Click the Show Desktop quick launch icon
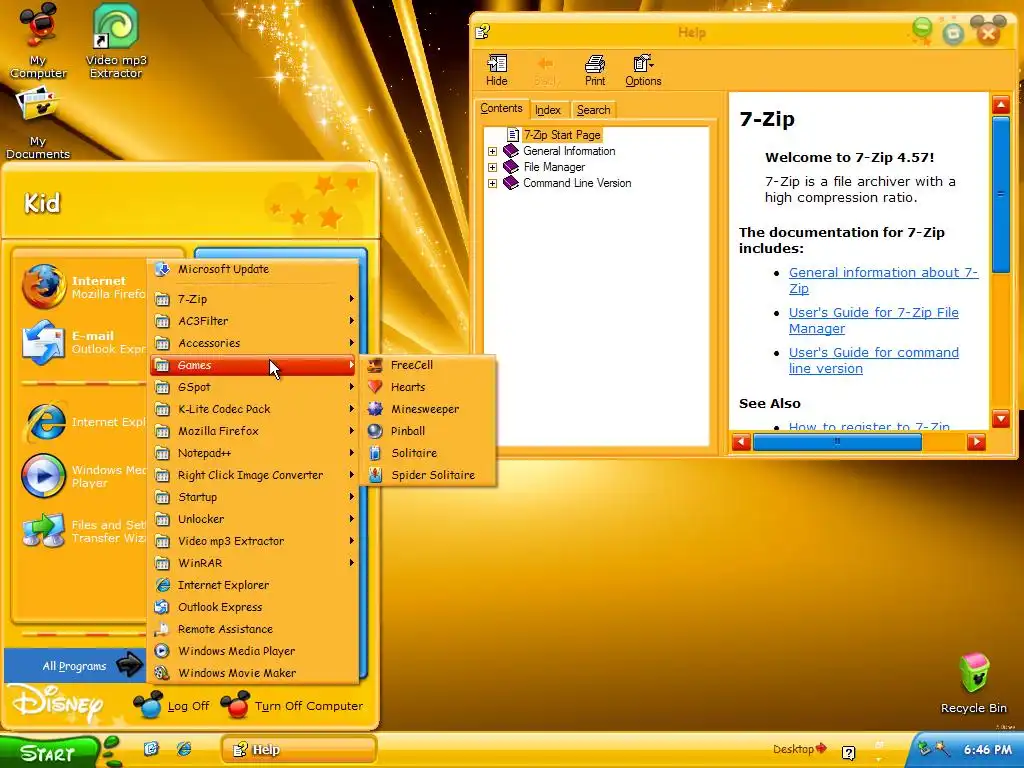The height and width of the screenshot is (768, 1024). pos(151,748)
